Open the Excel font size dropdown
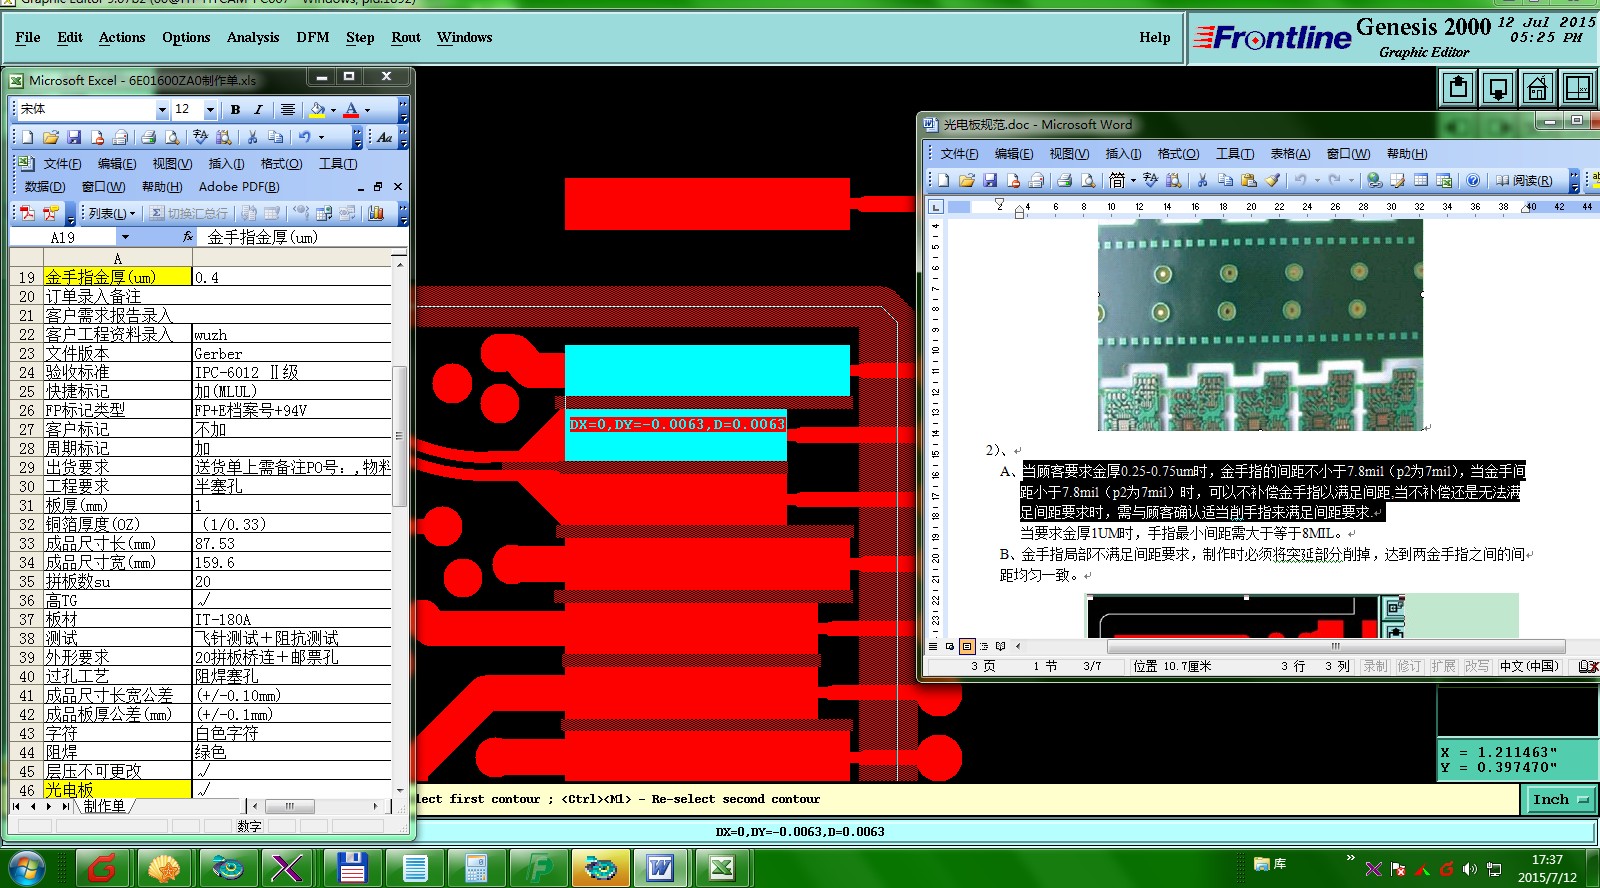This screenshot has height=888, width=1600. click(x=210, y=109)
